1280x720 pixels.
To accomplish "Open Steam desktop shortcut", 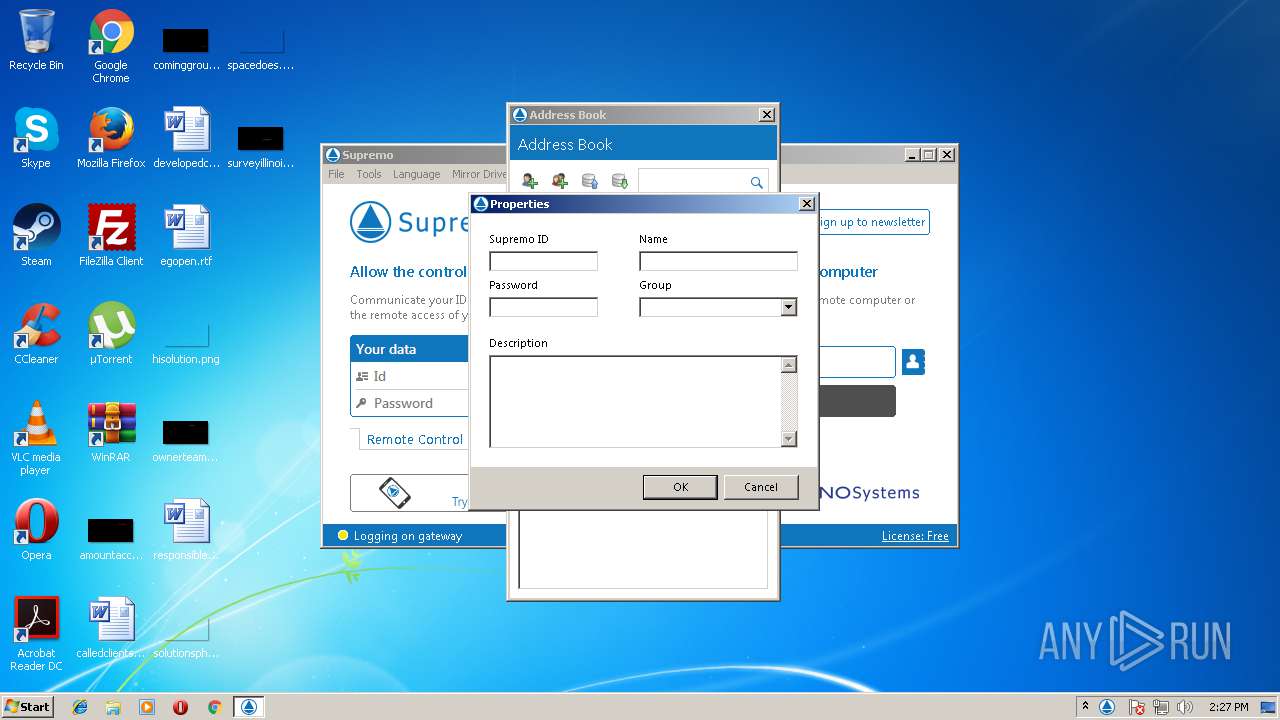I will [x=36, y=236].
